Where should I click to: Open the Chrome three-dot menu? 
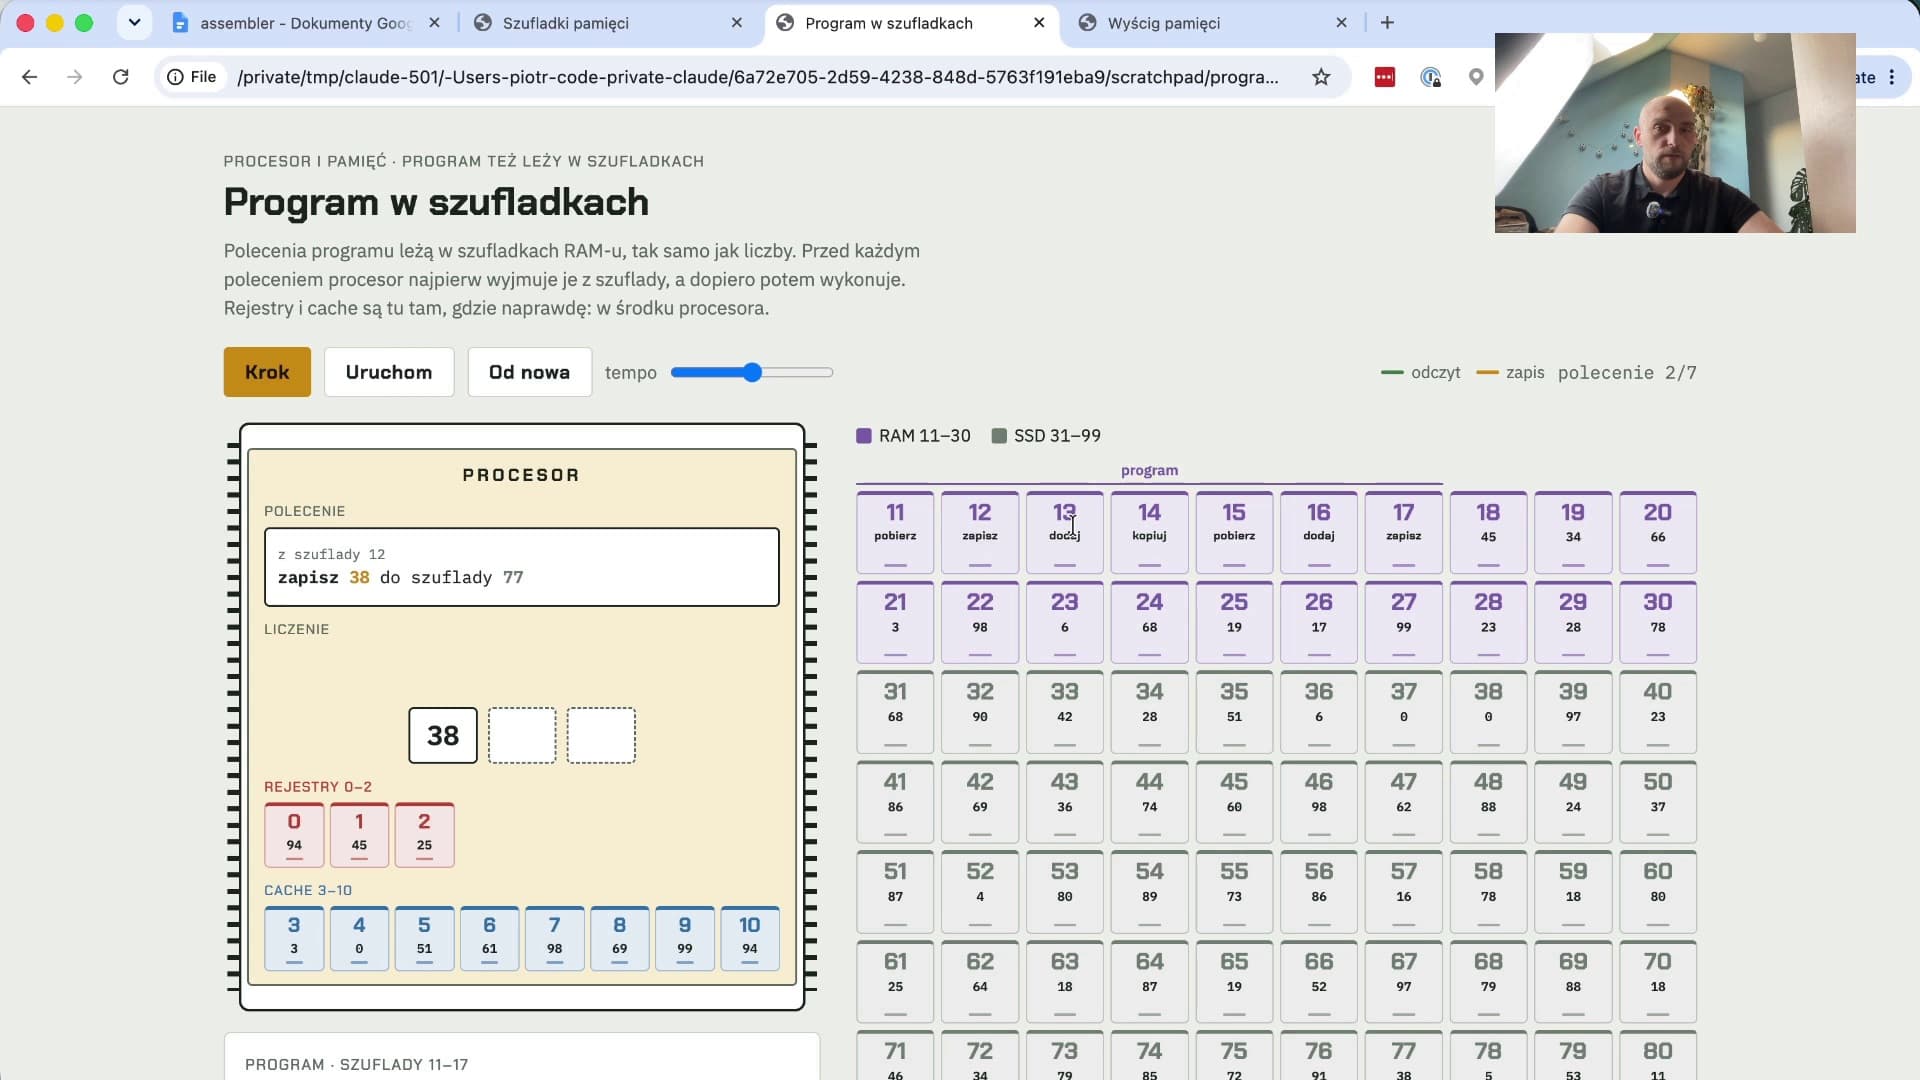[1892, 77]
